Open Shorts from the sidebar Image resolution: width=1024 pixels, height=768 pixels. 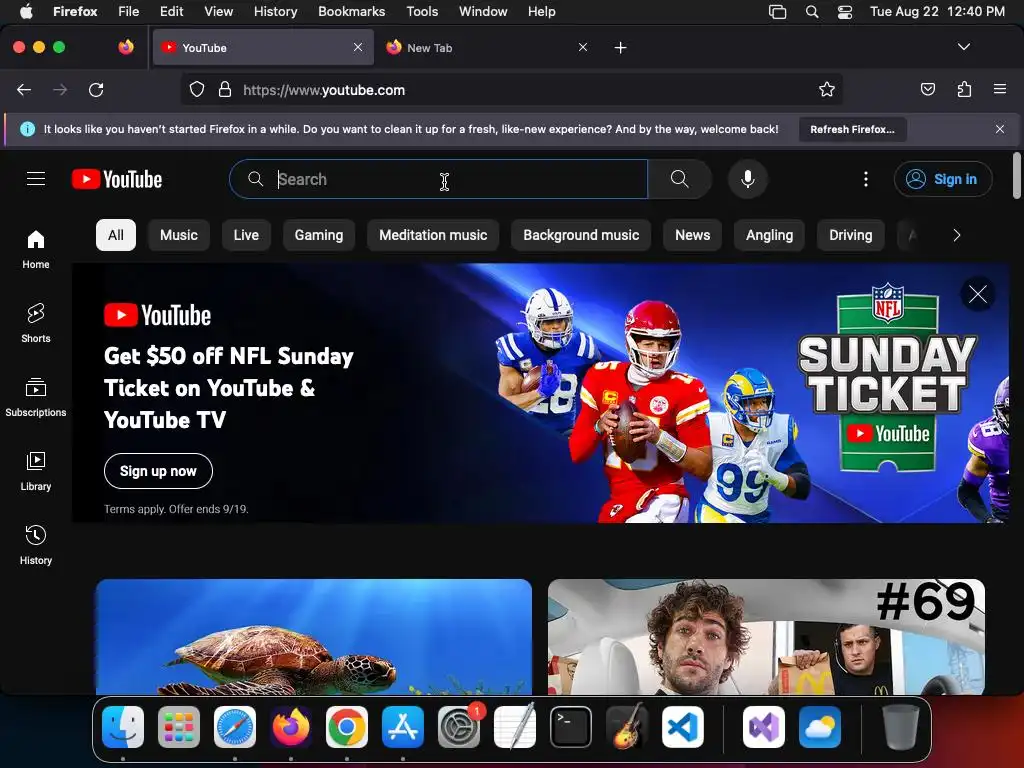coord(36,323)
